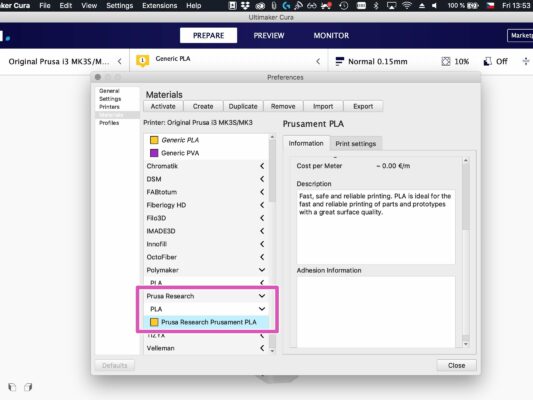Click the purple Generic PVA color swatch
The height and width of the screenshot is (400, 533).
tap(154, 153)
